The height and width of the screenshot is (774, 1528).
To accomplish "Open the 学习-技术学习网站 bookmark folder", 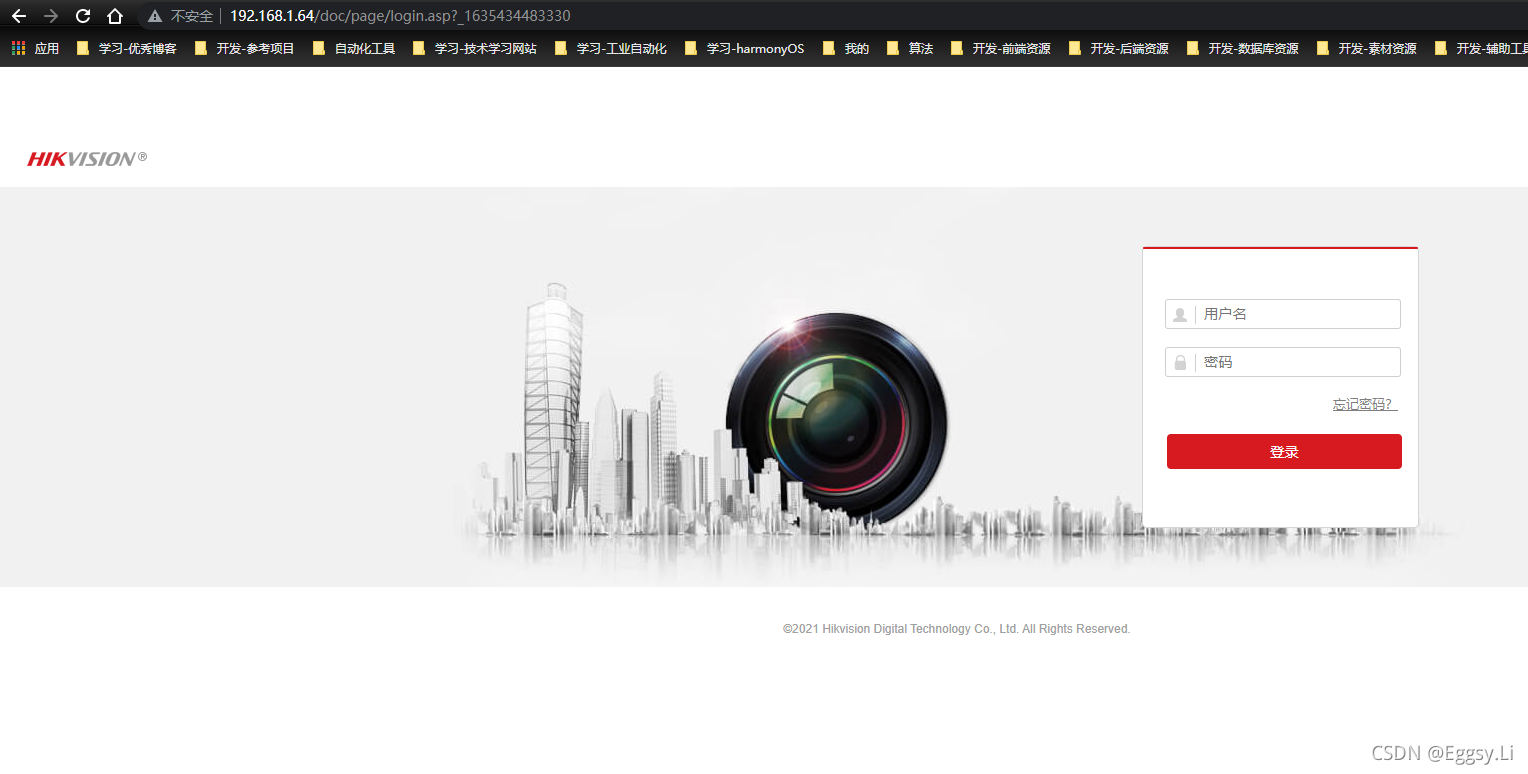I will click(x=475, y=48).
